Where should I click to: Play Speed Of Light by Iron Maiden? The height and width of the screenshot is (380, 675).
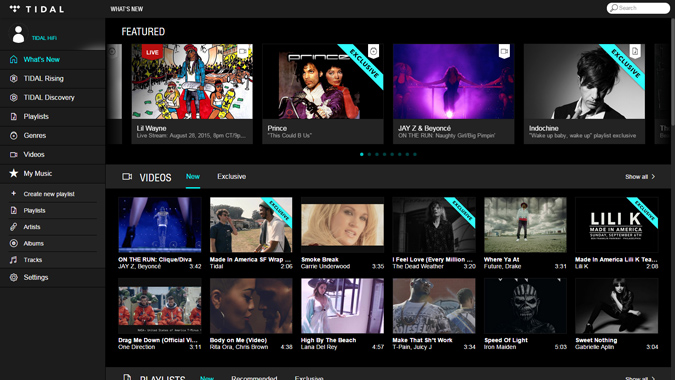pos(525,306)
